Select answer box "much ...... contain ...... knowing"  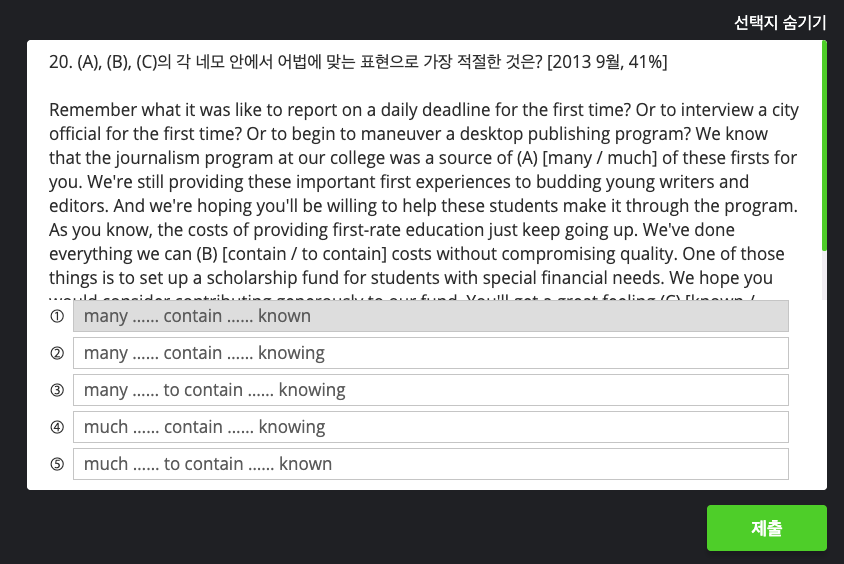pyautogui.click(x=430, y=427)
